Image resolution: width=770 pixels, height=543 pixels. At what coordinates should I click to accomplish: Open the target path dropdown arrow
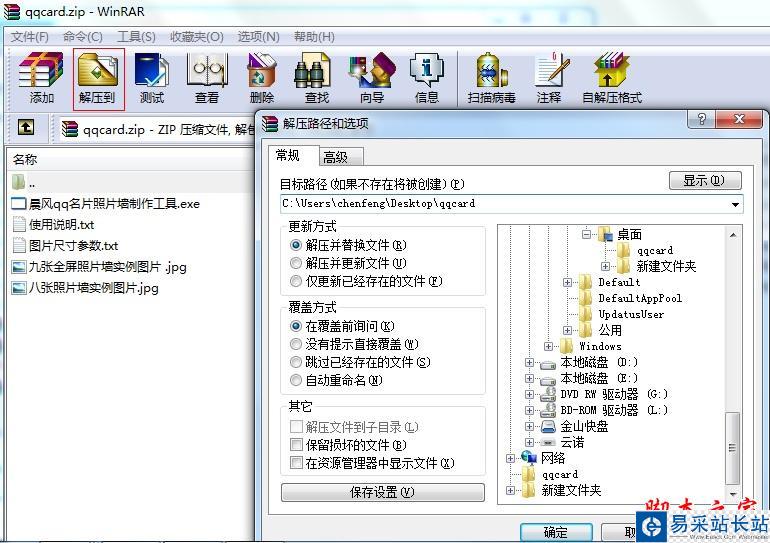735,204
